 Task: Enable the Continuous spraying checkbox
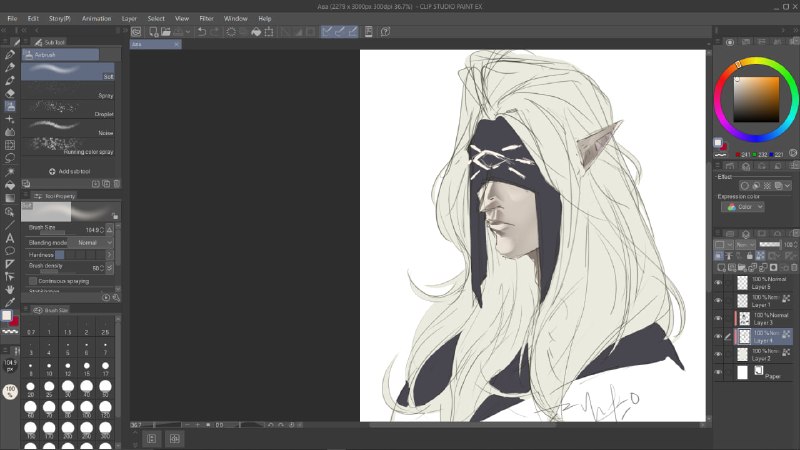33,281
